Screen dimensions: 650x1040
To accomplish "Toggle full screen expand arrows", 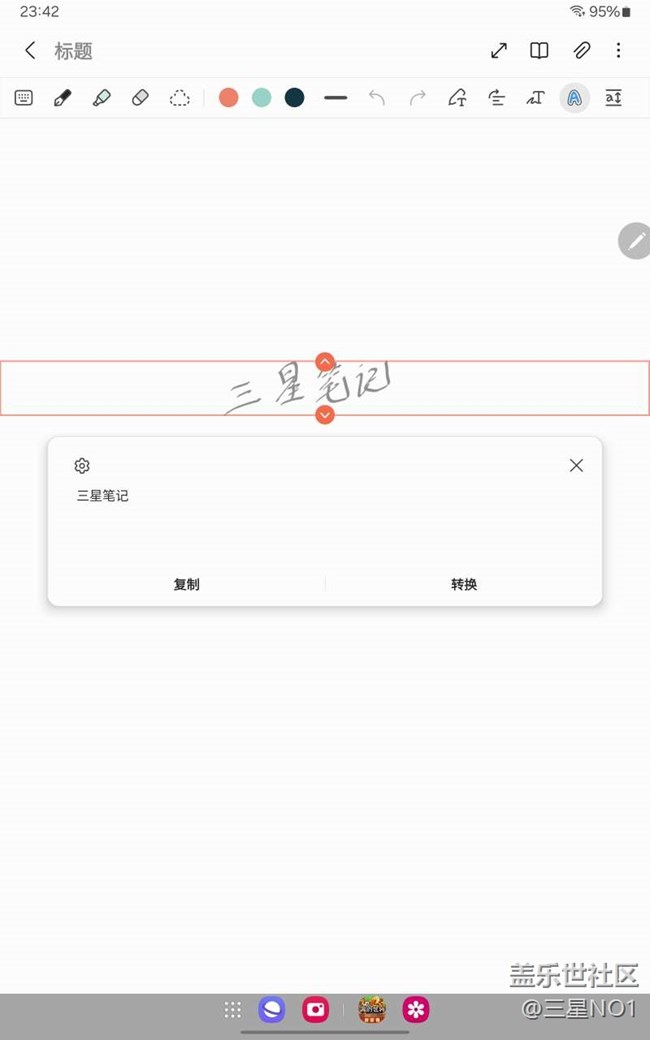I will click(x=499, y=51).
